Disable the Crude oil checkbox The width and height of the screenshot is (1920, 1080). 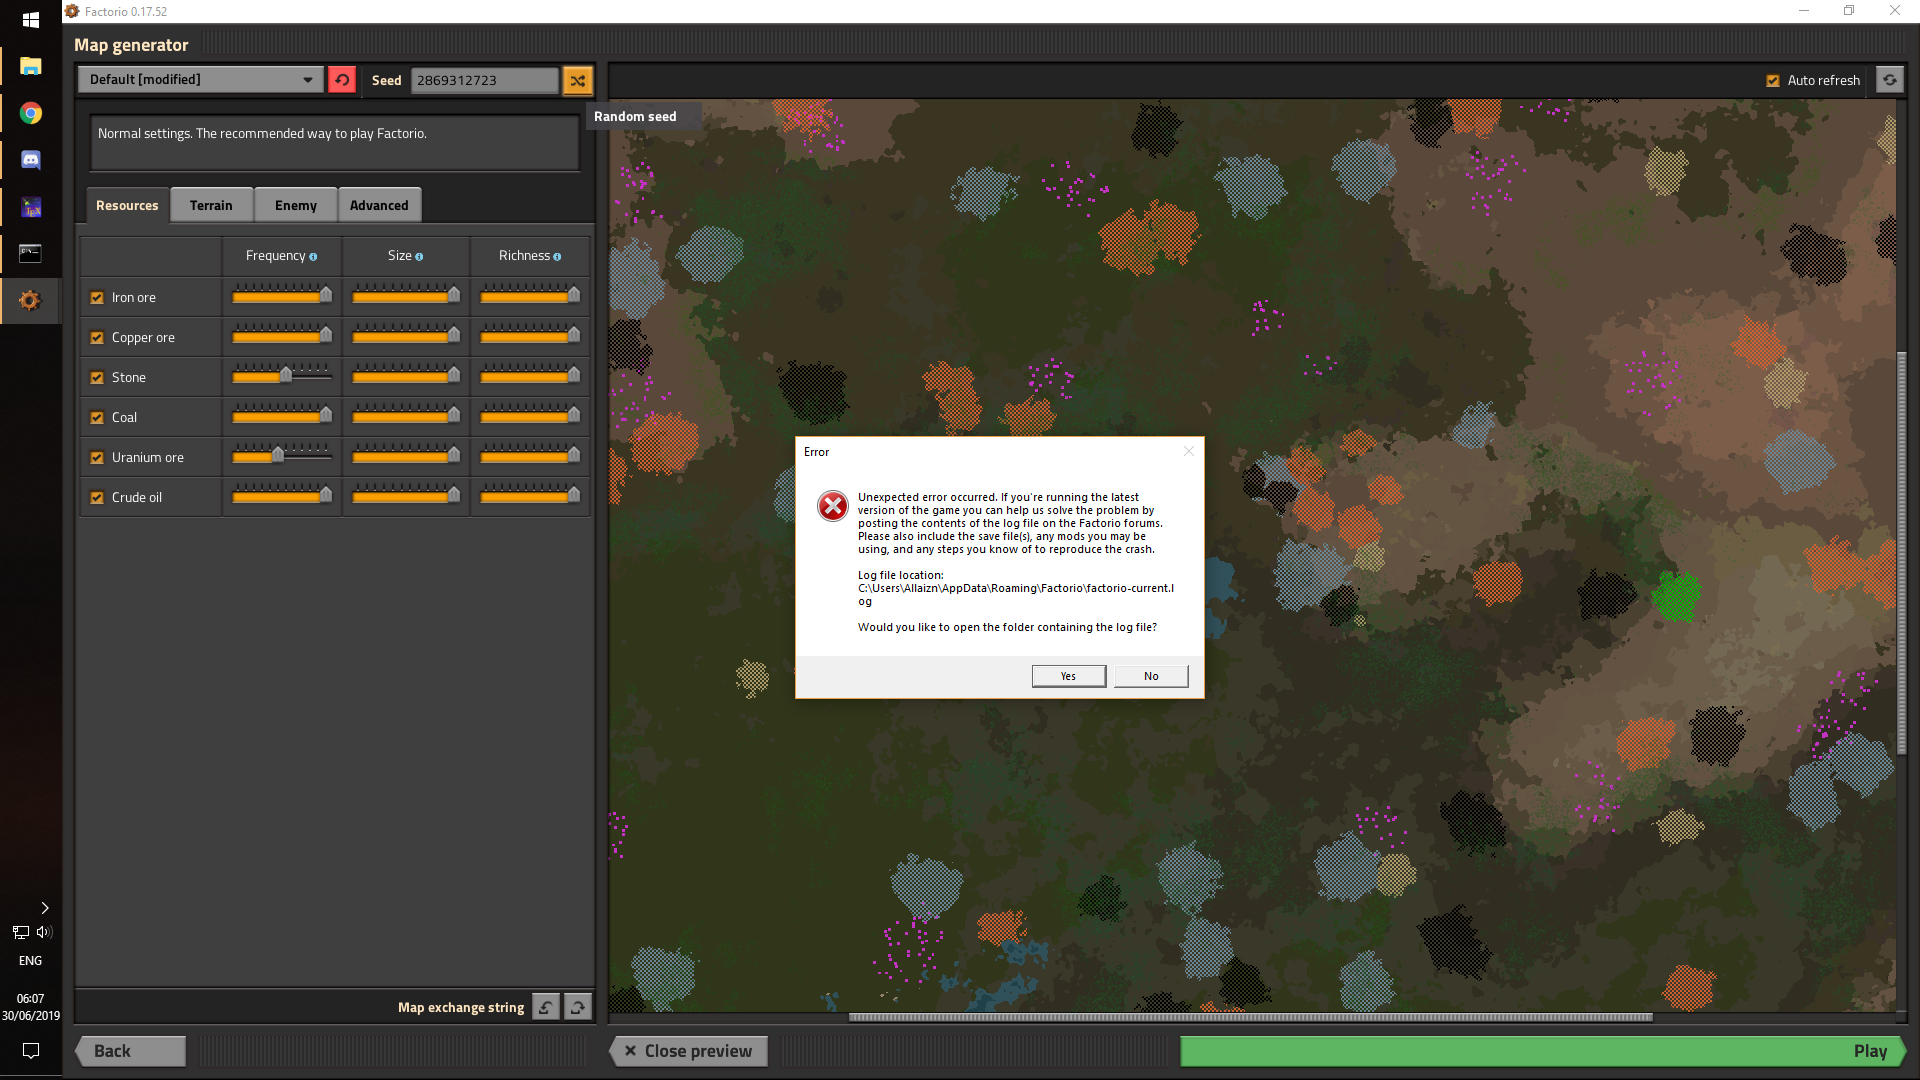coord(97,498)
